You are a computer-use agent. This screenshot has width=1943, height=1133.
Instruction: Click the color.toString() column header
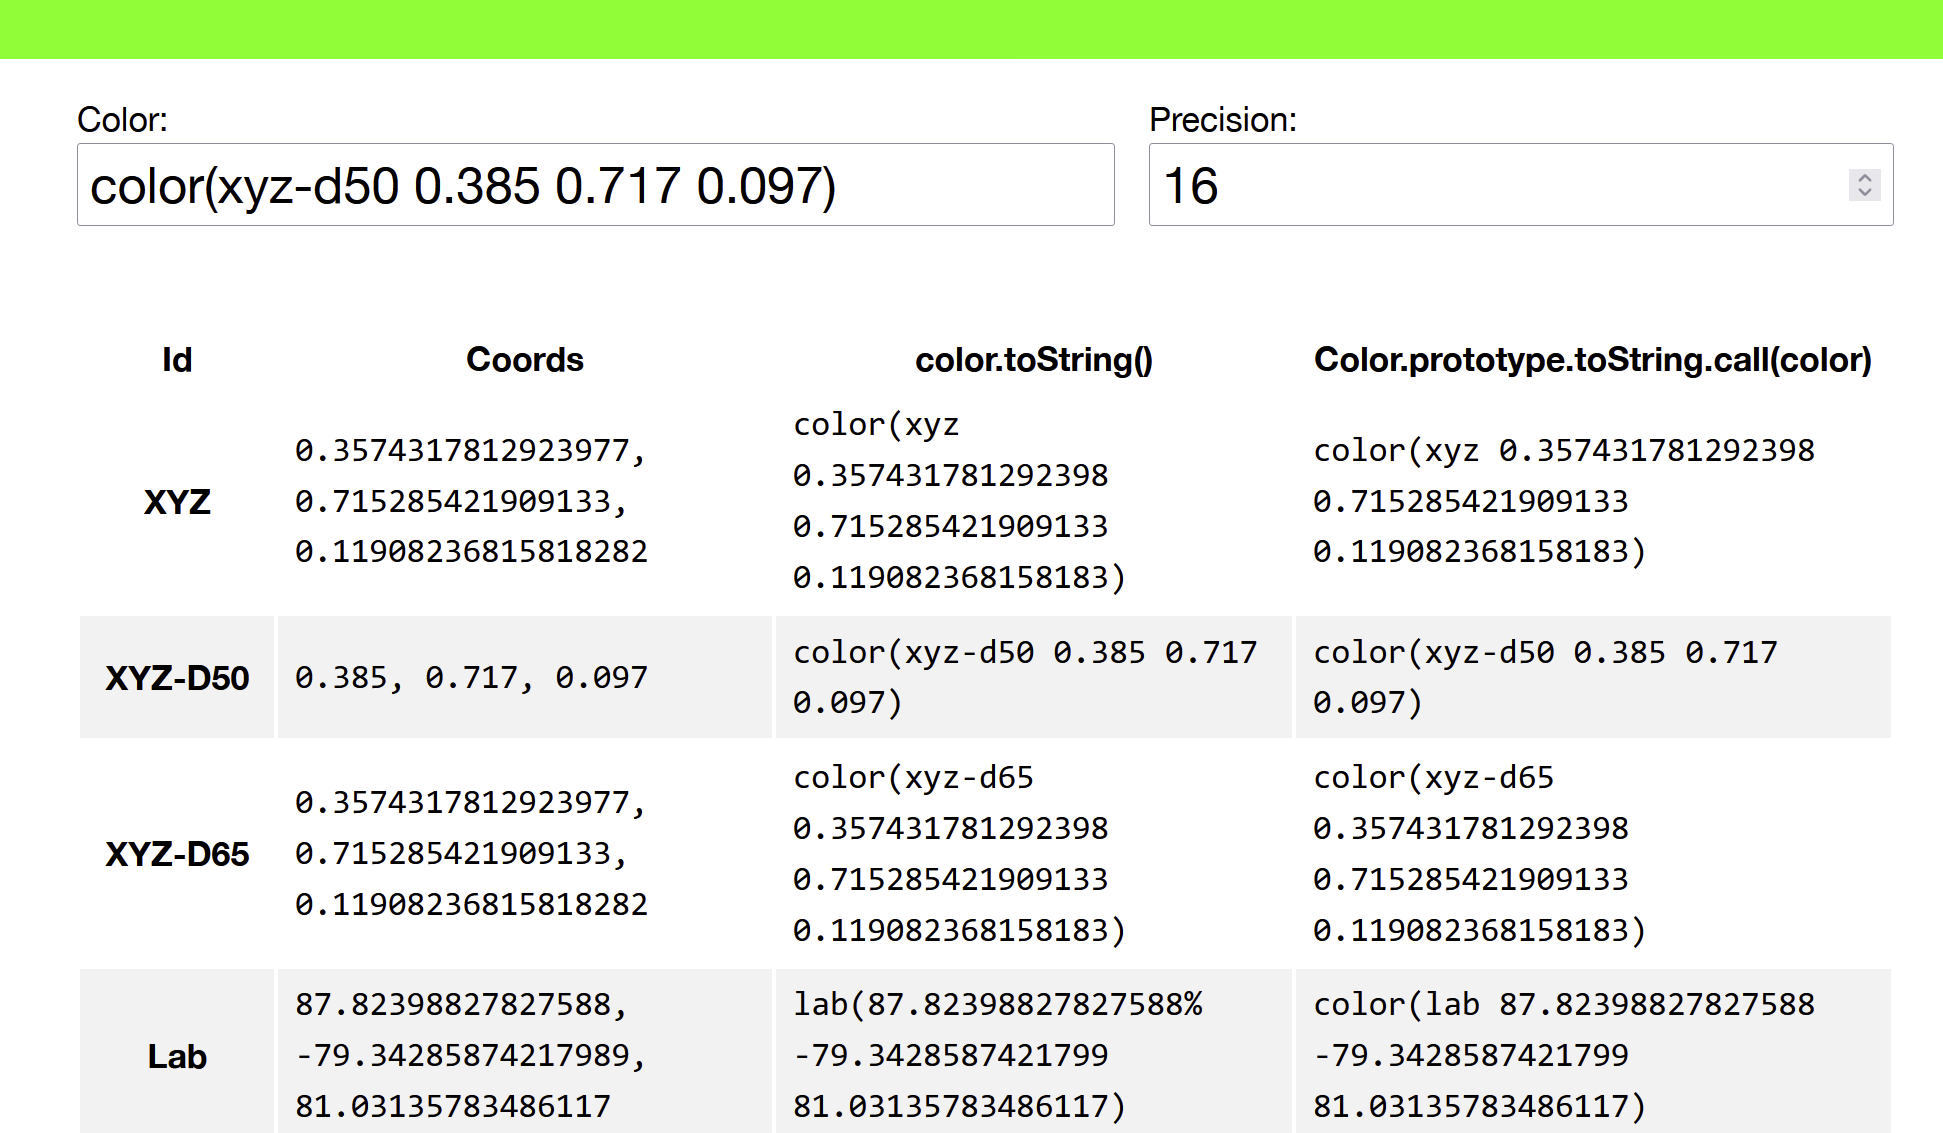point(1034,359)
